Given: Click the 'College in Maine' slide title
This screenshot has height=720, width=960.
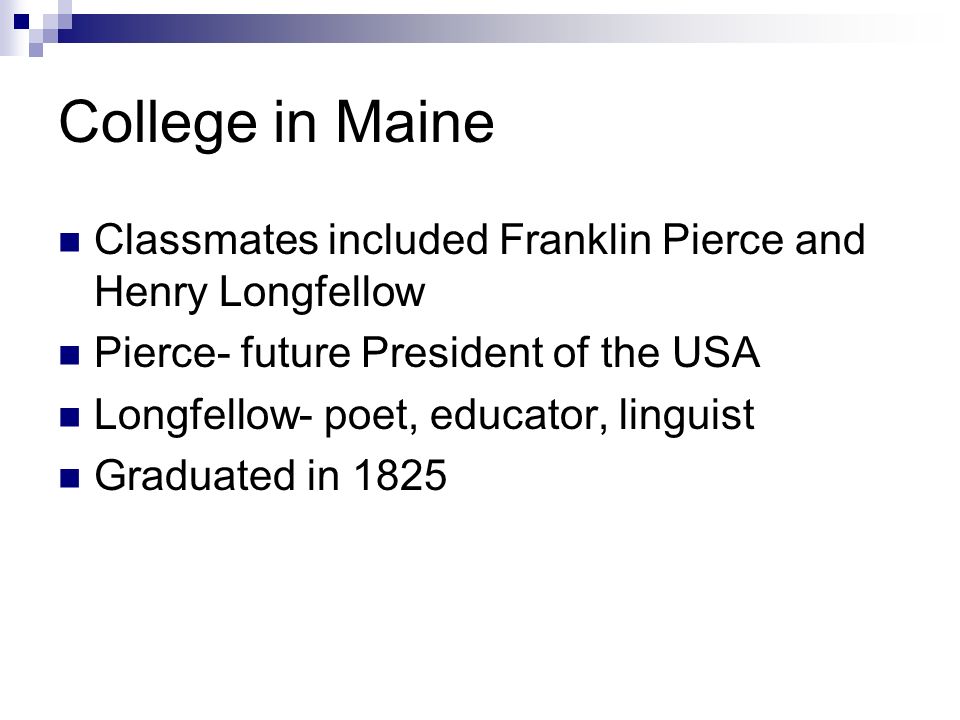Looking at the screenshot, I should [276, 124].
